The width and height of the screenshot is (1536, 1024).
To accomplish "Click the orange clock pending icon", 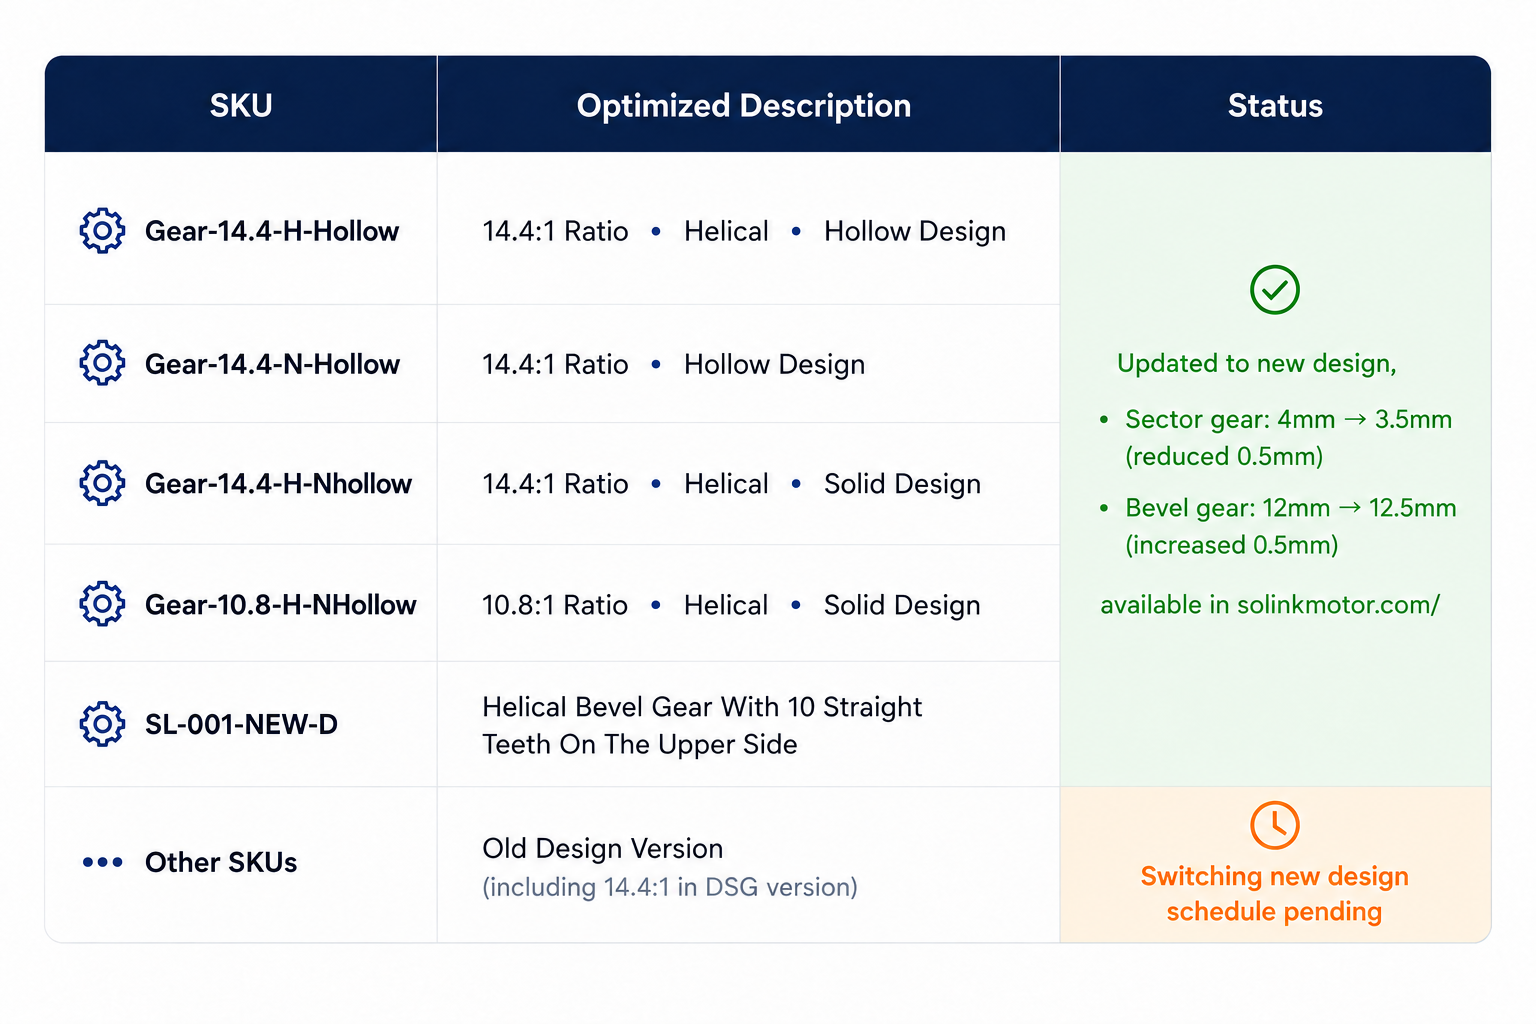I will pos(1275,825).
